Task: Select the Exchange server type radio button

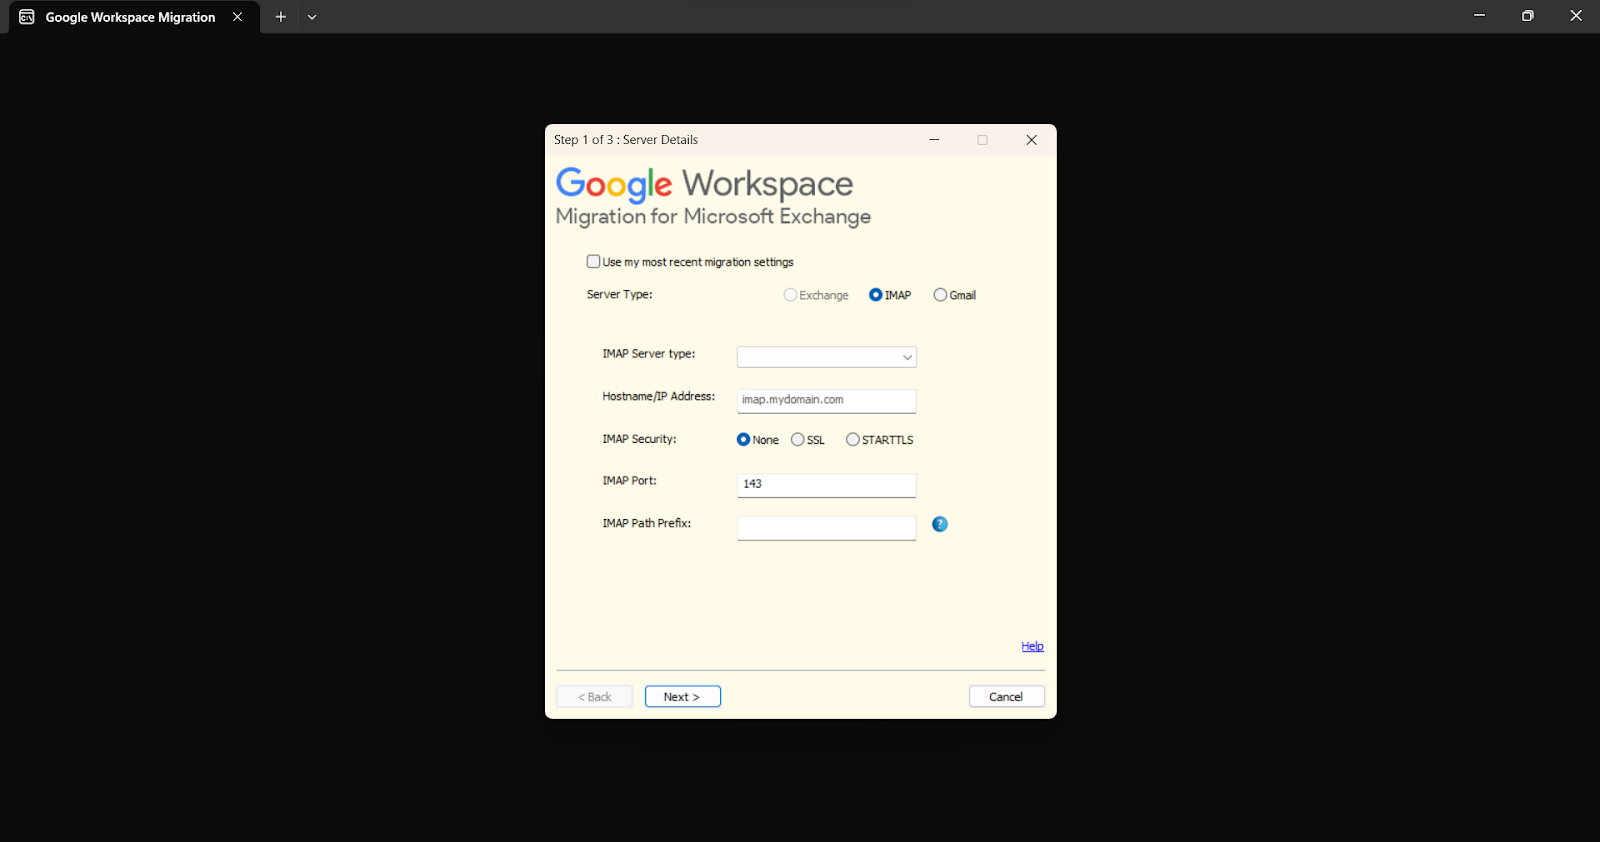Action: click(x=790, y=295)
